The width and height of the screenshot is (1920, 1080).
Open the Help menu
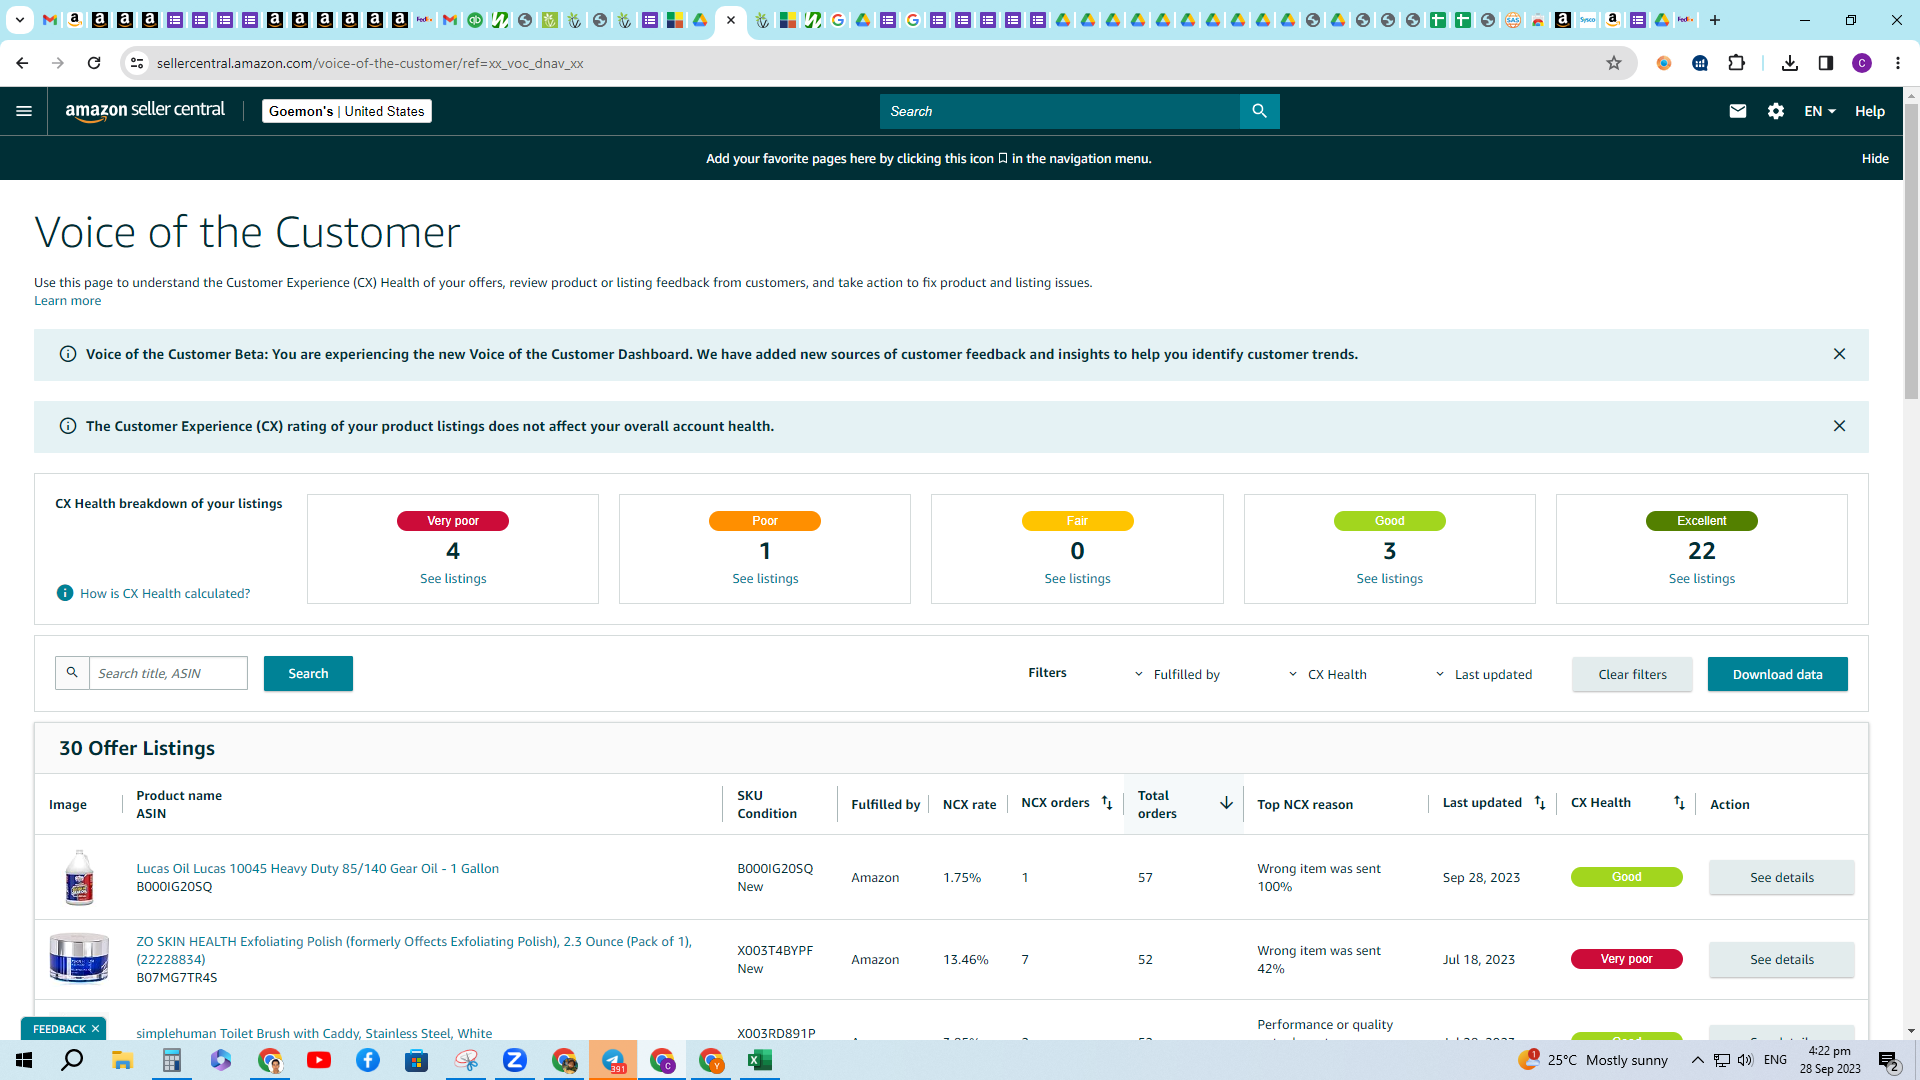[1870, 111]
